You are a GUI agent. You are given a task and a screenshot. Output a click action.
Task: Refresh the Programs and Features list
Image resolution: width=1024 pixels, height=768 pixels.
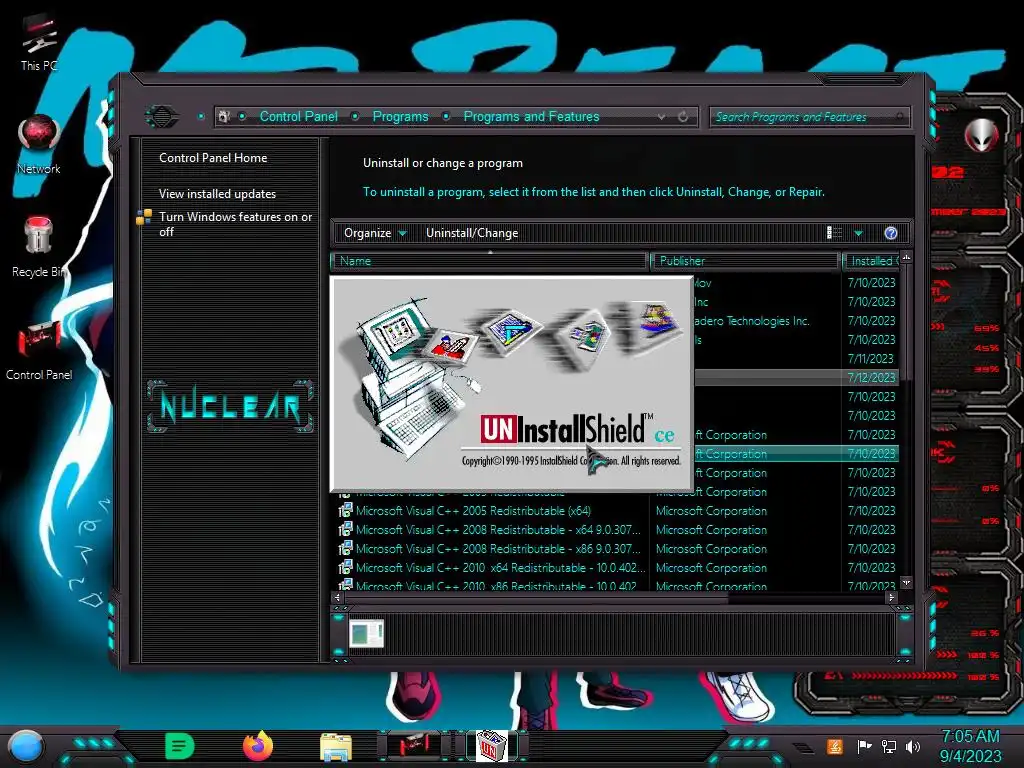tap(683, 117)
